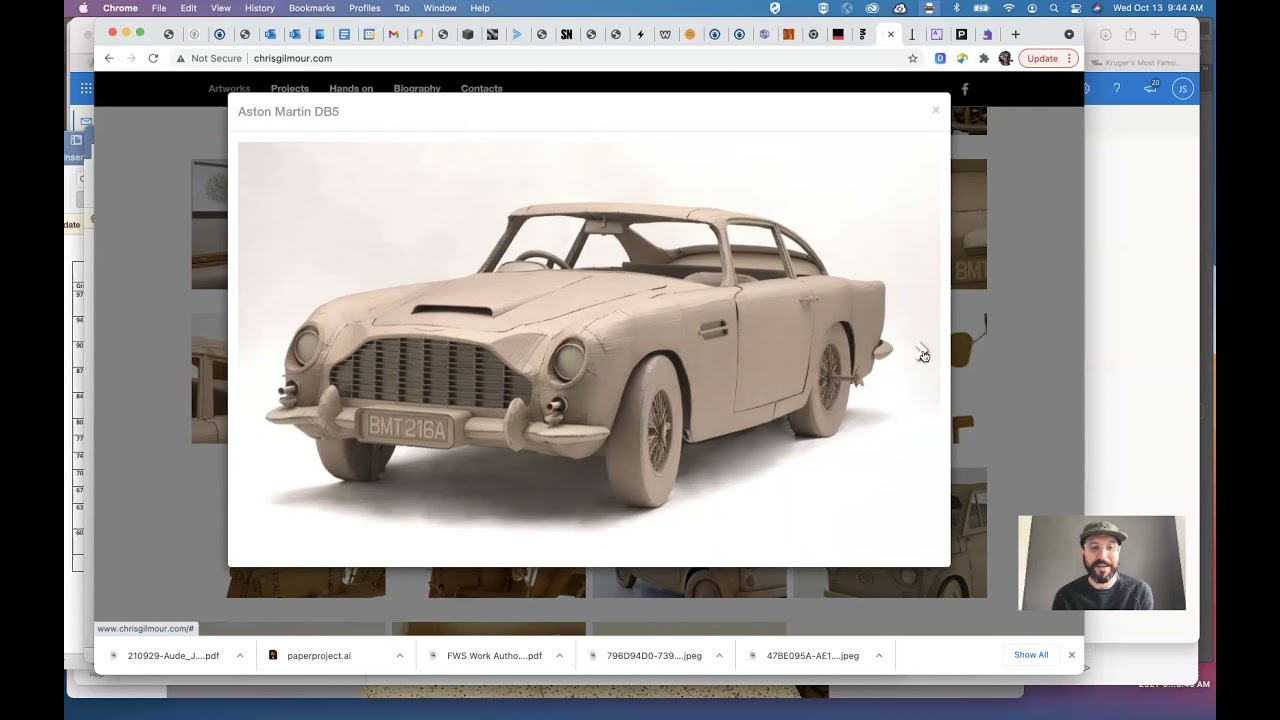Screen dimensions: 1280x720
Task: Expand options for 47BE095A-AE1 jpeg download
Action: [x=879, y=656]
